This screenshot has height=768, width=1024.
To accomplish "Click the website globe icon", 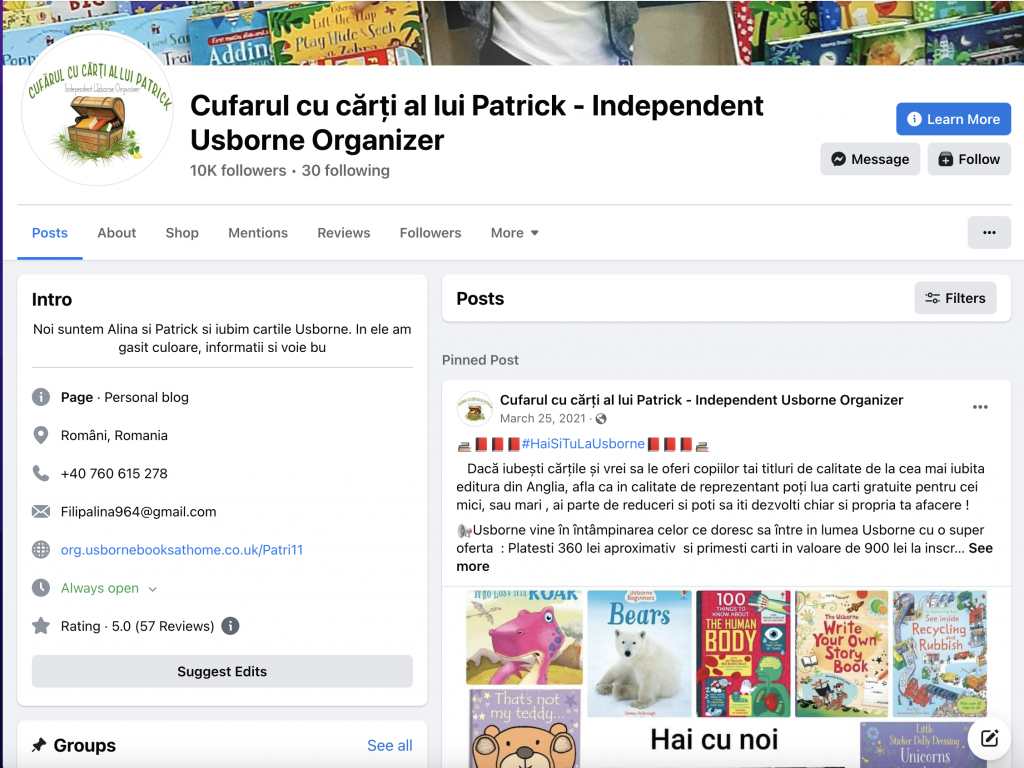I will [41, 550].
